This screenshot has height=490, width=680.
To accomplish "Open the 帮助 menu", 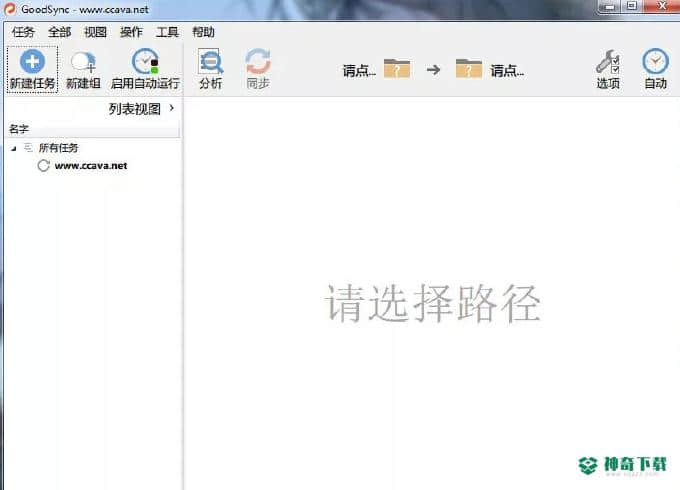I will point(203,32).
